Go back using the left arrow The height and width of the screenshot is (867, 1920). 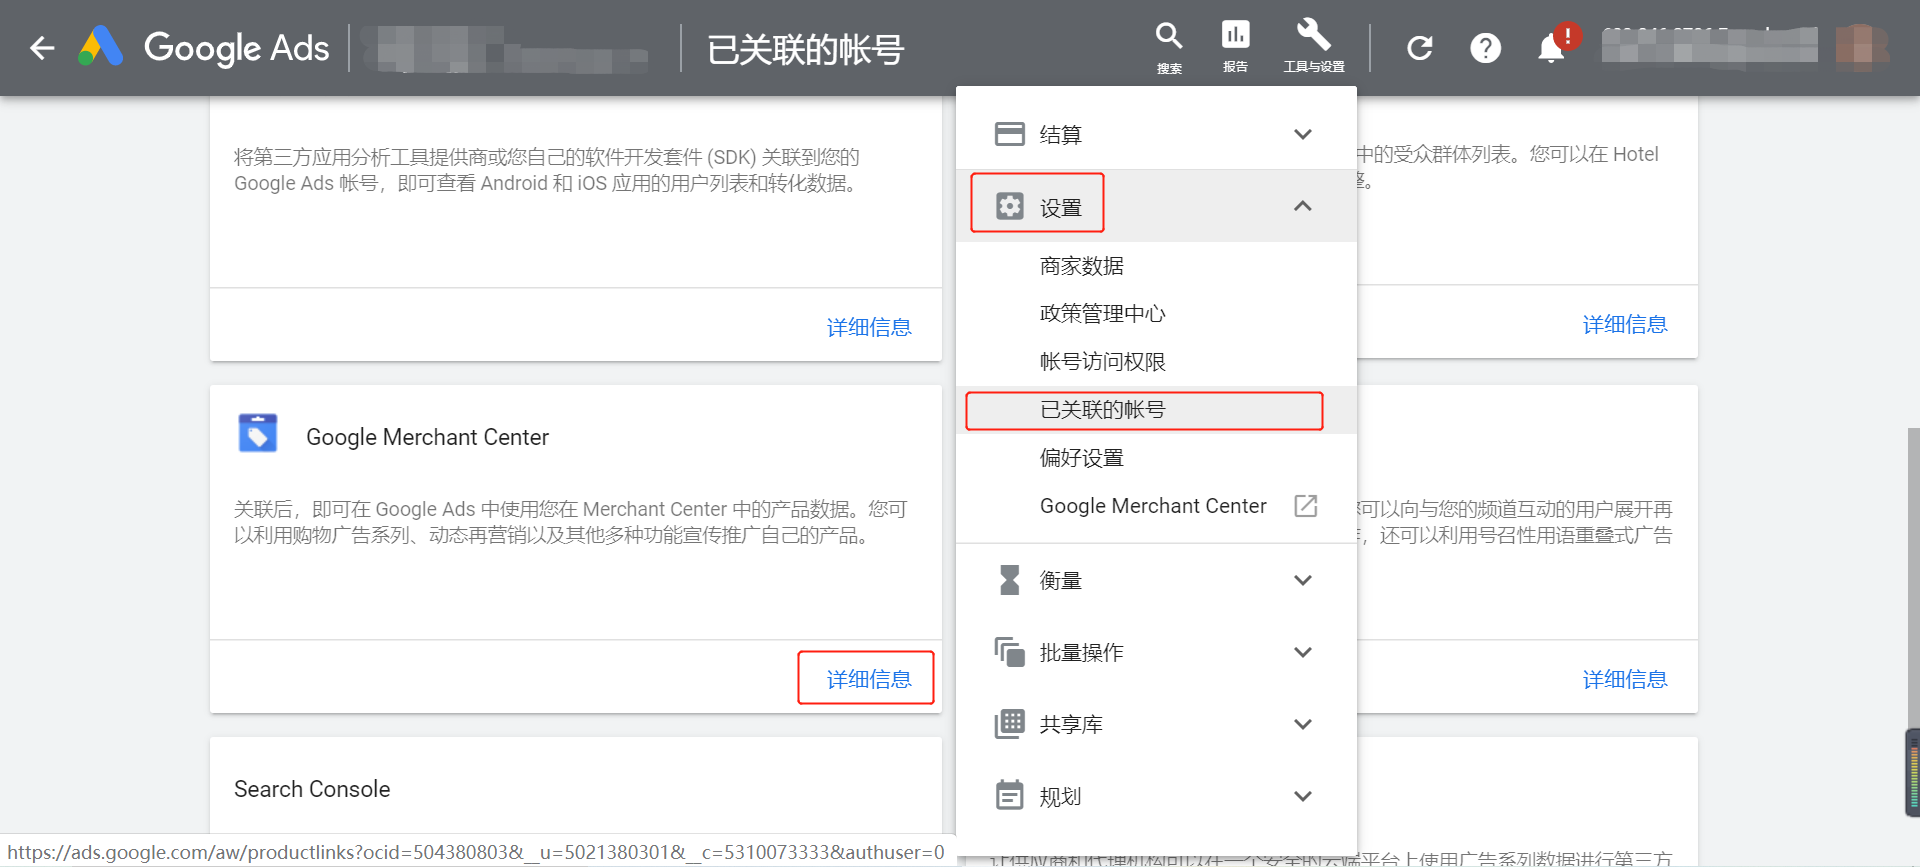click(x=42, y=48)
